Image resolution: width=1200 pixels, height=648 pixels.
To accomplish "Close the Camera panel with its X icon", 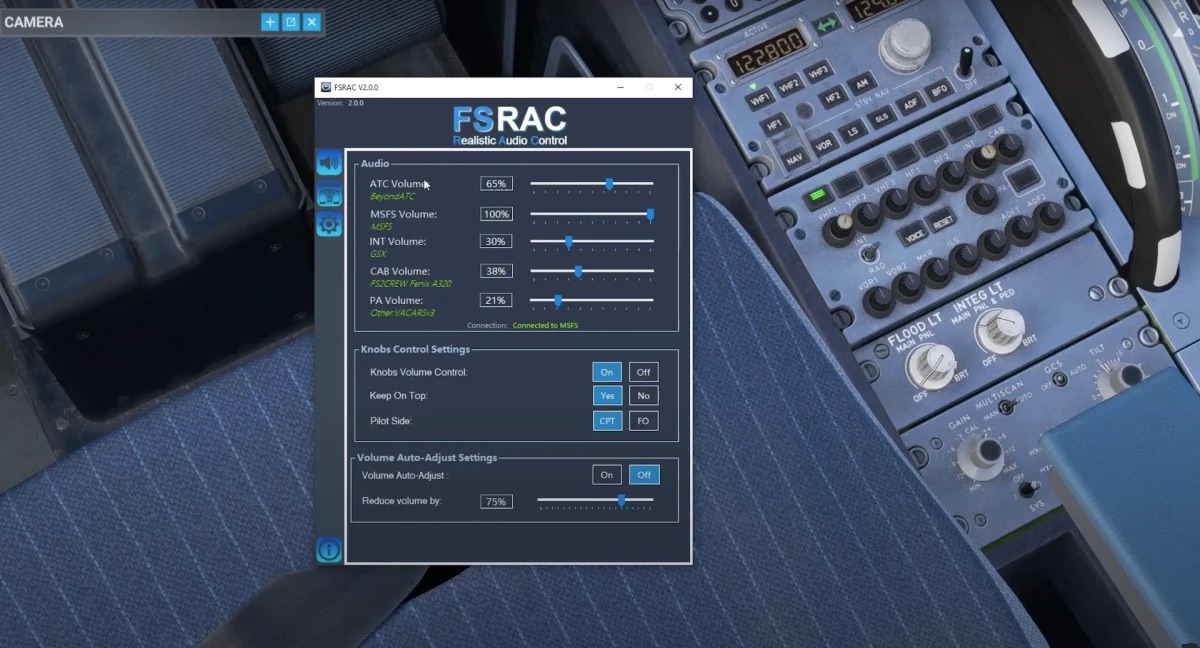I will 311,22.
